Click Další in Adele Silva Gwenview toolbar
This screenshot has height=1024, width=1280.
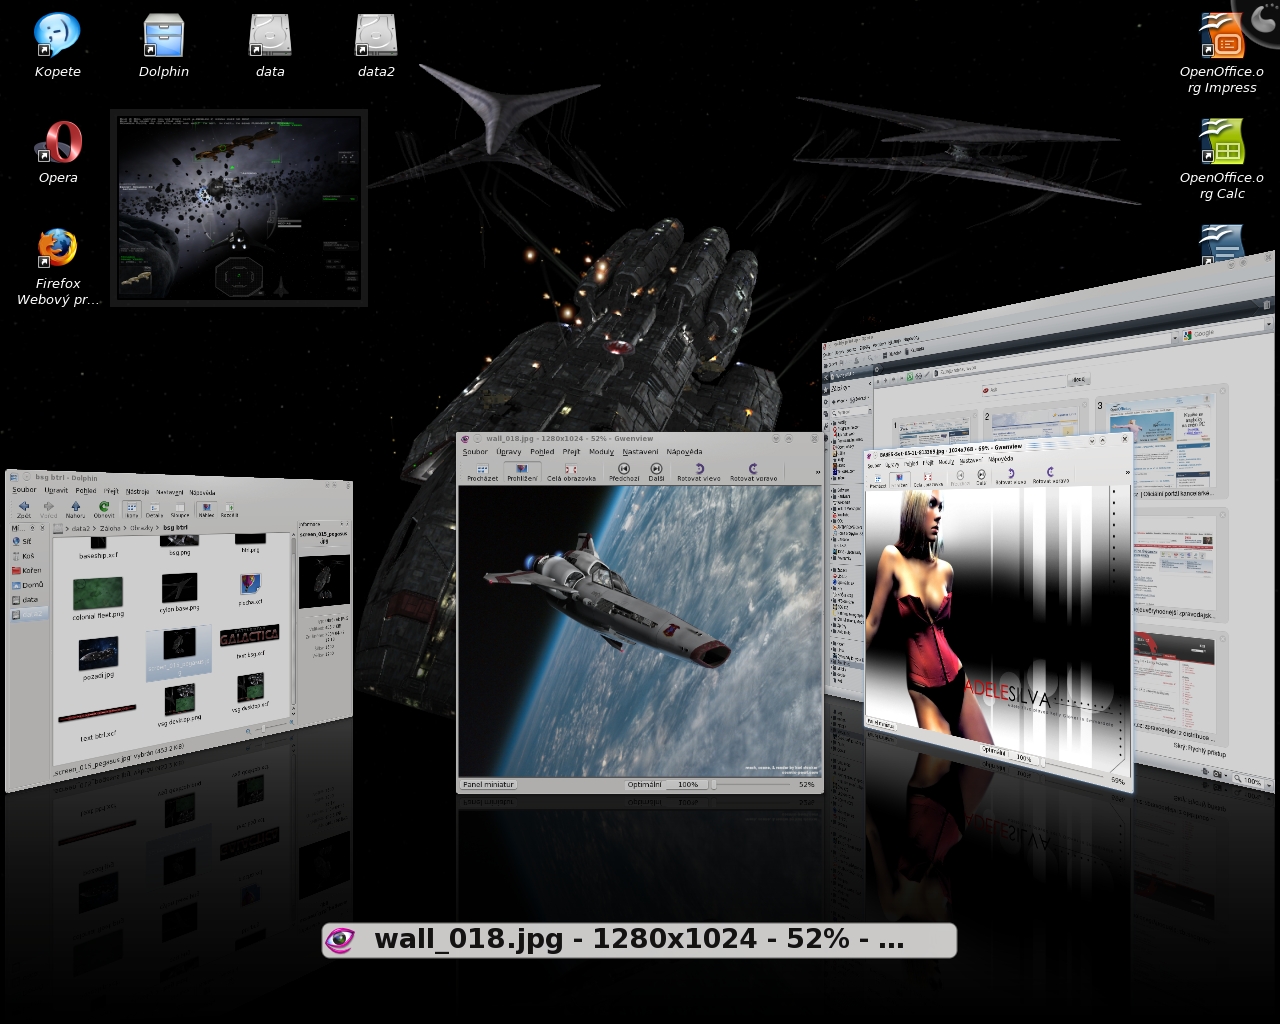pos(981,477)
